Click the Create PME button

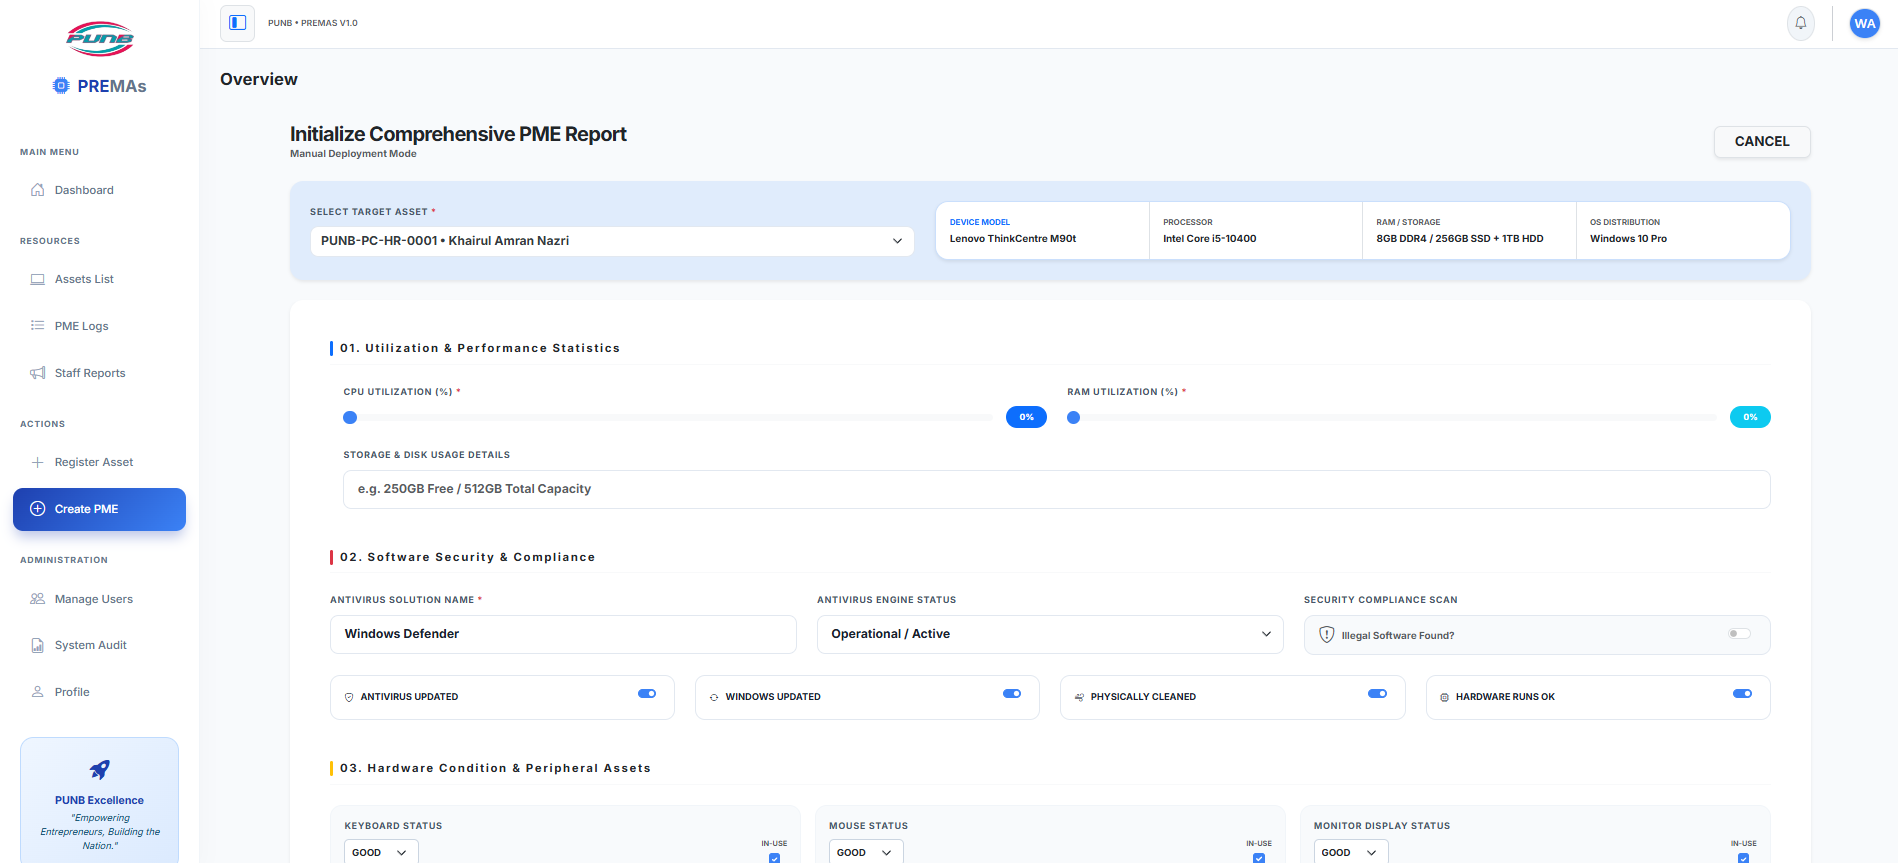[x=99, y=509]
